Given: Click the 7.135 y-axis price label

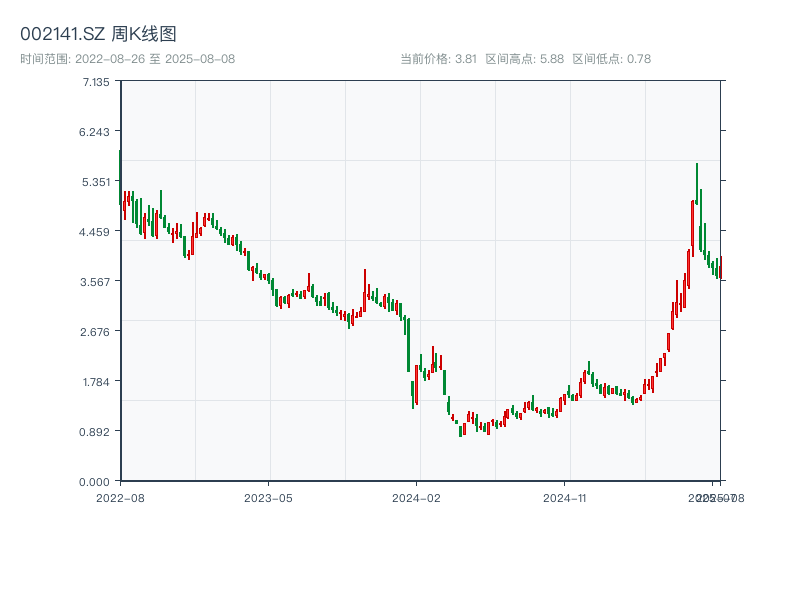Looking at the screenshot, I should click(96, 81).
